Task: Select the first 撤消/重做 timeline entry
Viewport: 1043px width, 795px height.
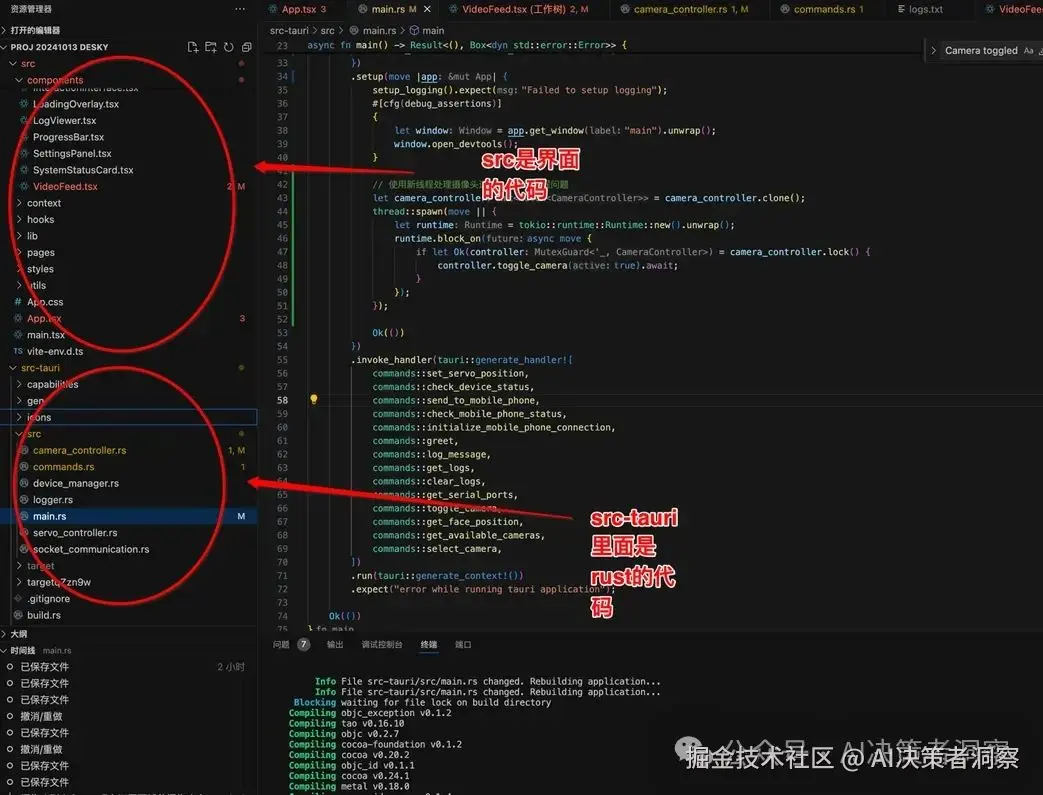Action: (41, 716)
